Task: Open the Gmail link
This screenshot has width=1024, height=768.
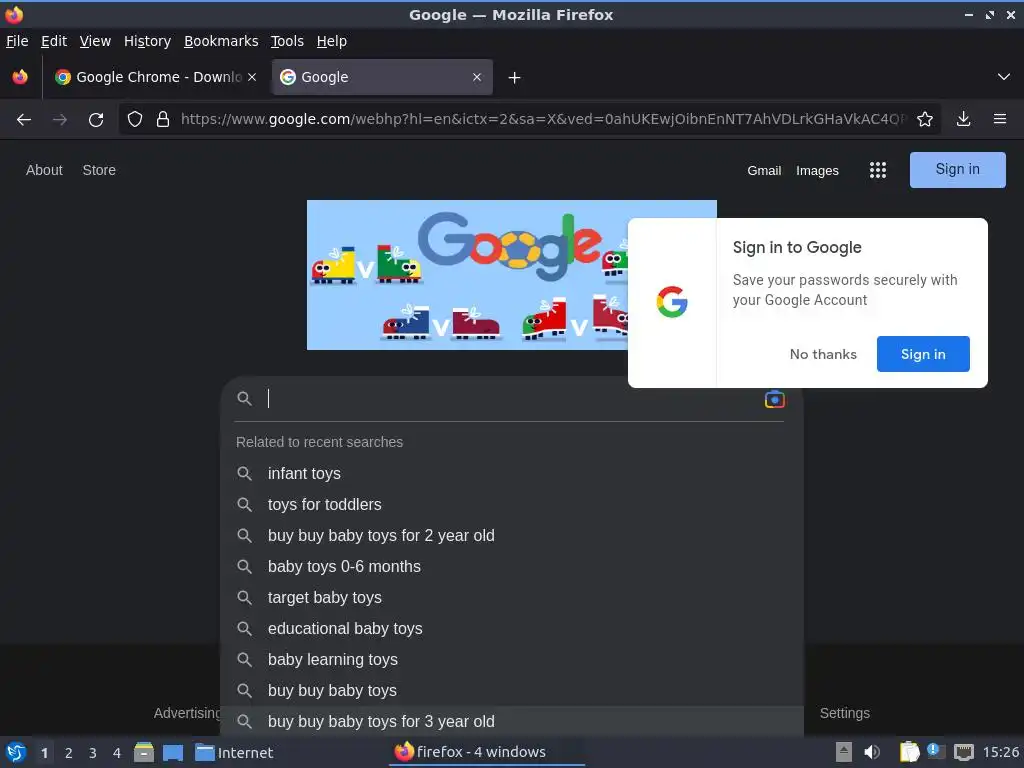Action: click(764, 170)
